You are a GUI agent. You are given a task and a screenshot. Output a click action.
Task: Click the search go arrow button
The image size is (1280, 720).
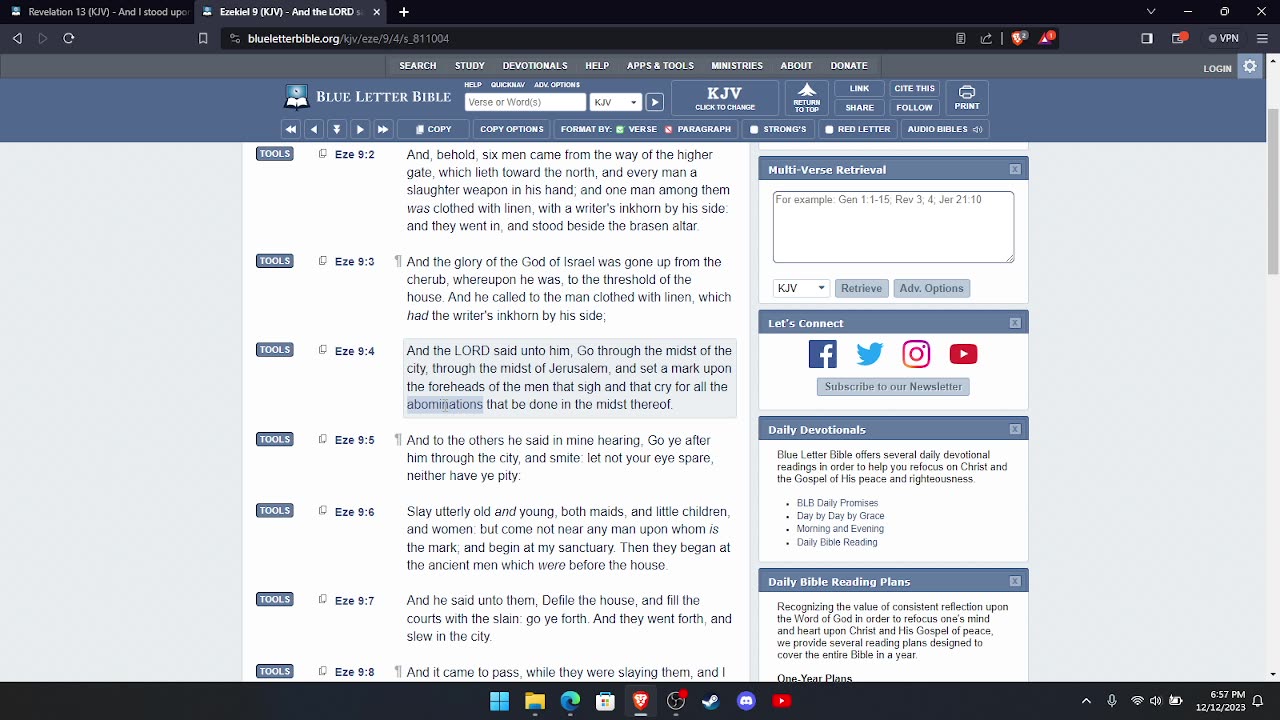point(654,102)
